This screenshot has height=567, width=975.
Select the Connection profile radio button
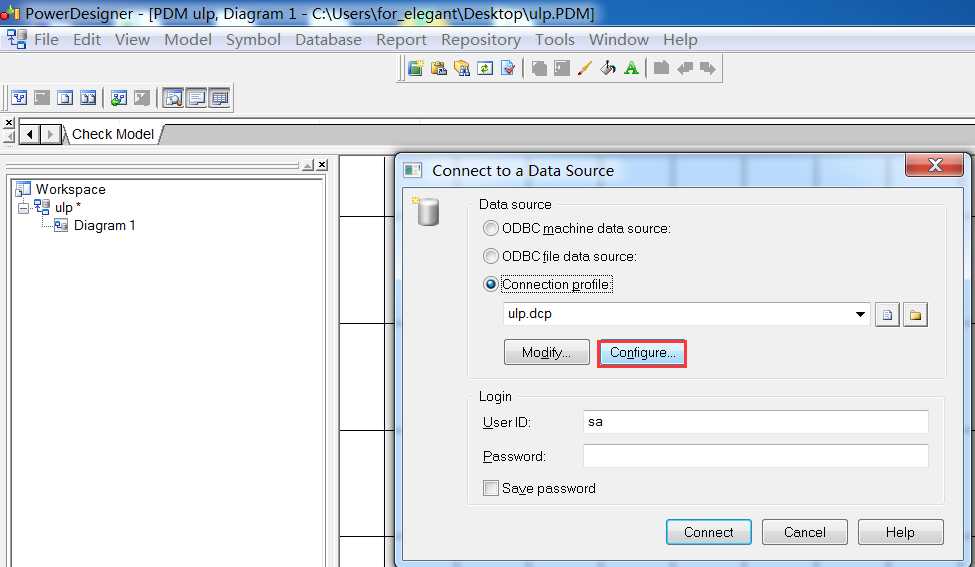point(491,284)
